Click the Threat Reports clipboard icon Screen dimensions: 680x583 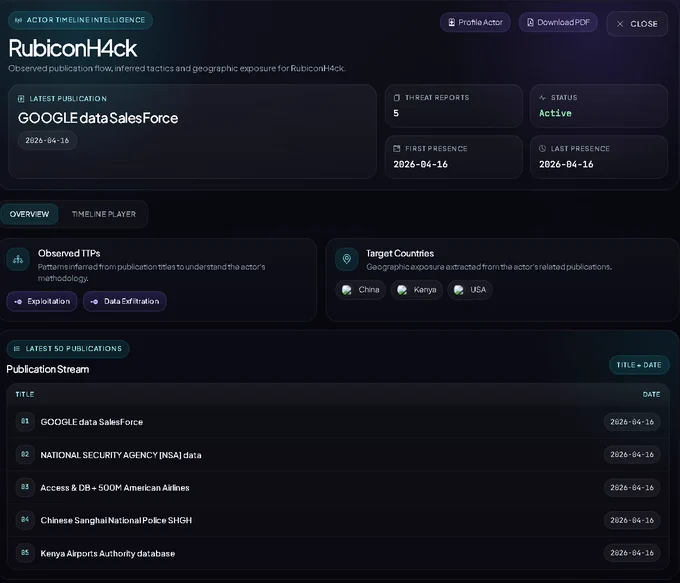396,98
